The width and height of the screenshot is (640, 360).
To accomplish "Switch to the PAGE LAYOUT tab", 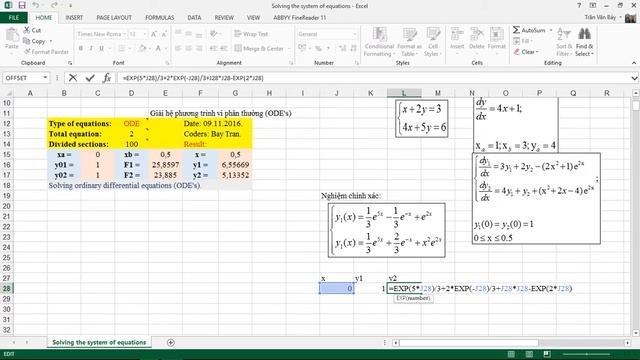I will tap(114, 18).
